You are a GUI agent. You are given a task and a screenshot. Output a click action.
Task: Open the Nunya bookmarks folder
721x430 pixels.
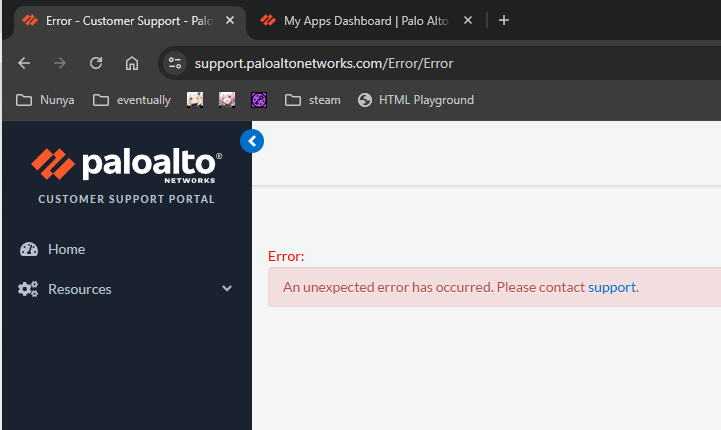(45, 100)
